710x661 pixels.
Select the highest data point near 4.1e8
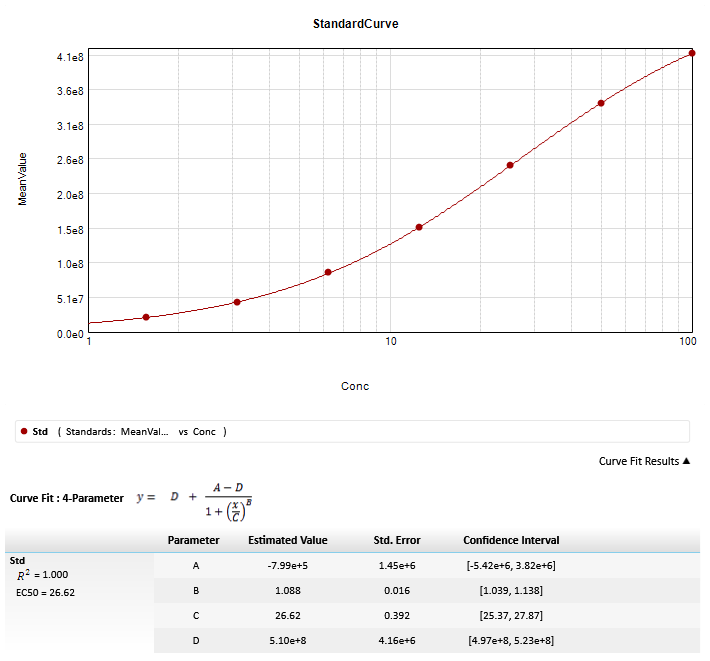point(692,54)
